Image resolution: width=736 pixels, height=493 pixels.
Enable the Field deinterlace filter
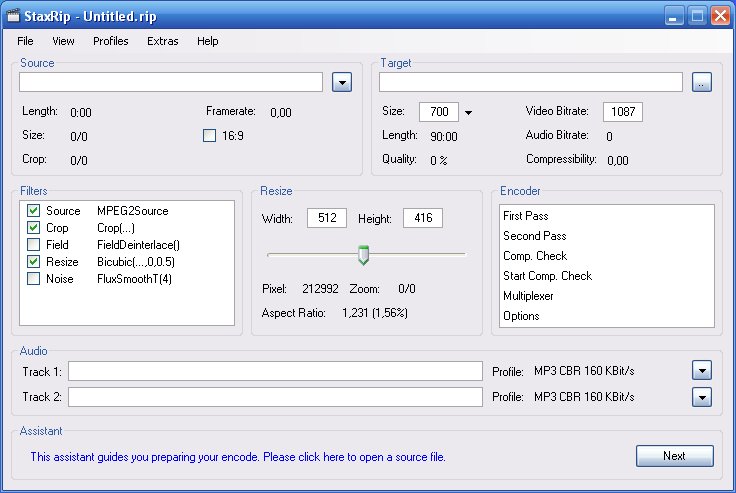coord(34,244)
